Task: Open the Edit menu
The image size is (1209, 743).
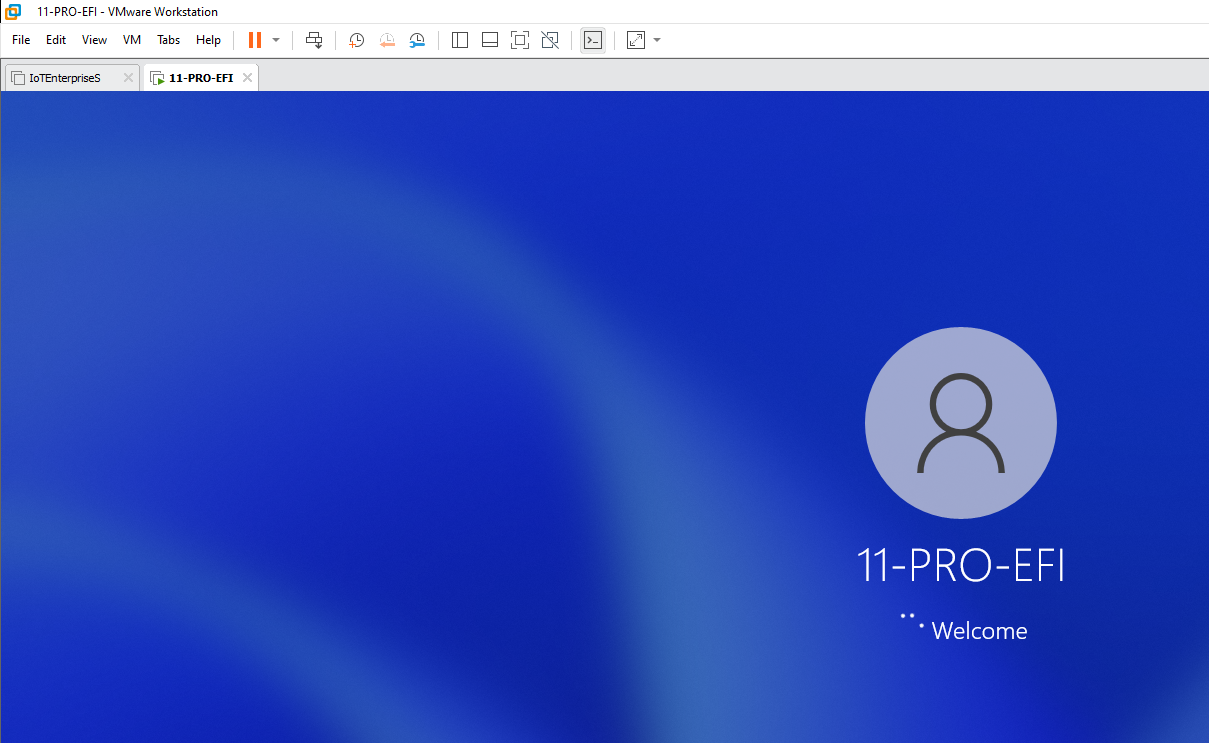Action: pyautogui.click(x=56, y=40)
